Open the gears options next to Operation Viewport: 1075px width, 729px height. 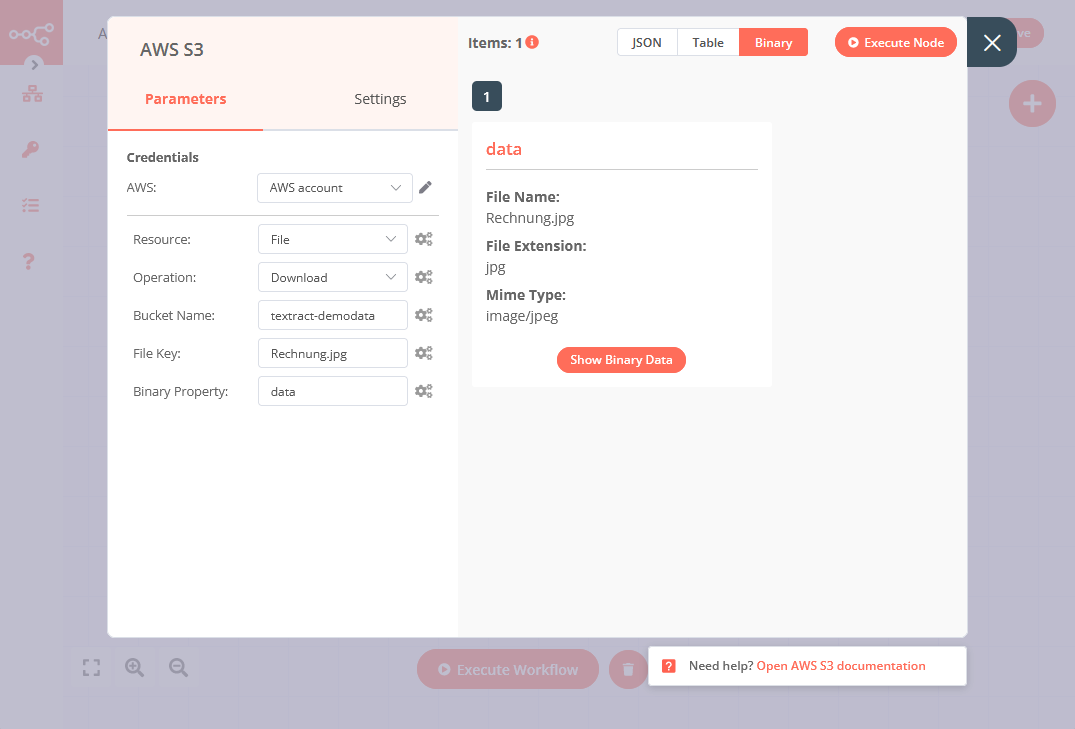pos(424,278)
